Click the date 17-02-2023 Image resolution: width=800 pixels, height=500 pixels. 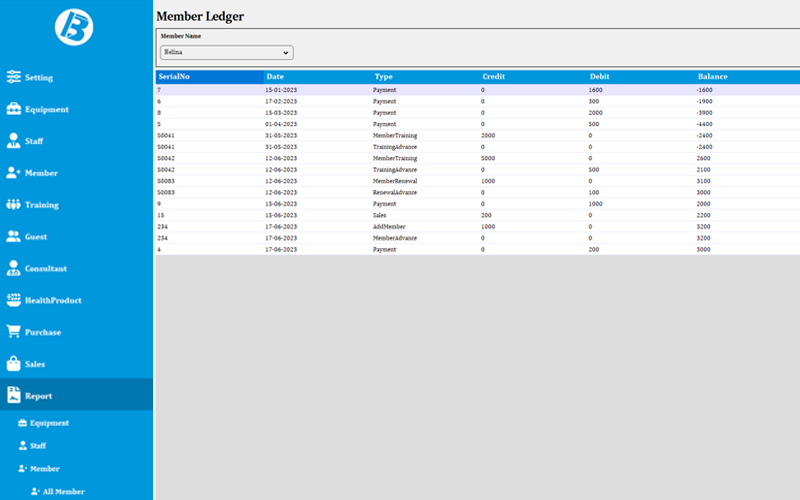tap(281, 102)
